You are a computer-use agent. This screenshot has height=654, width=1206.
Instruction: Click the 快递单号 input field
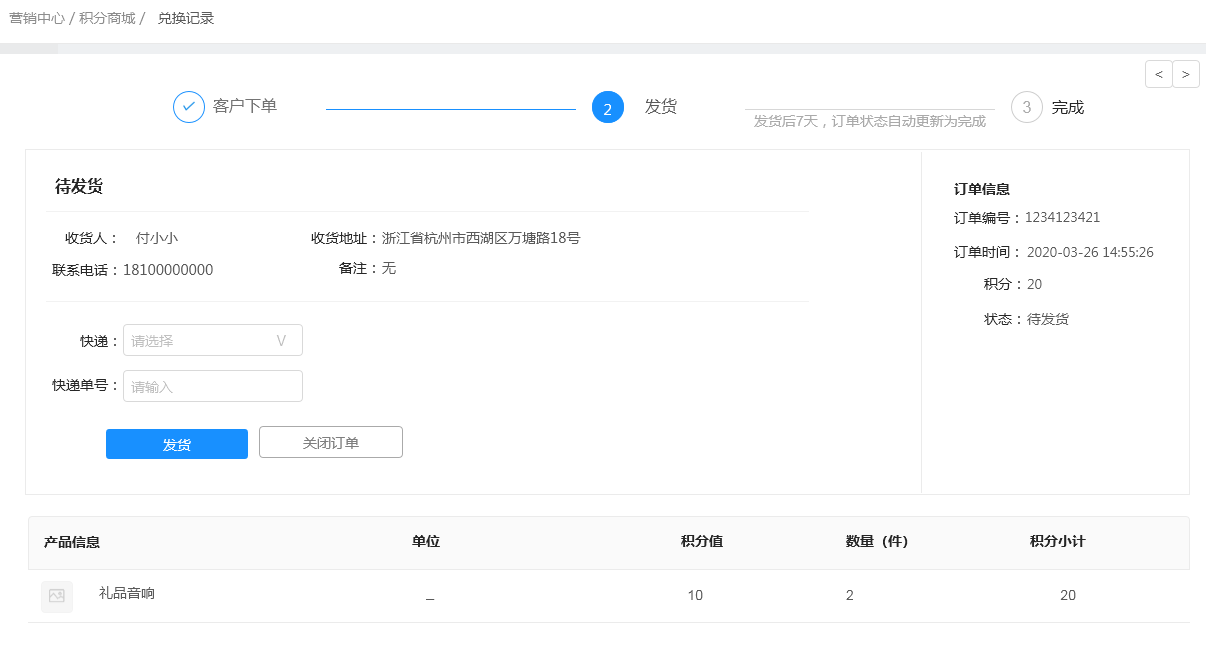click(x=213, y=386)
